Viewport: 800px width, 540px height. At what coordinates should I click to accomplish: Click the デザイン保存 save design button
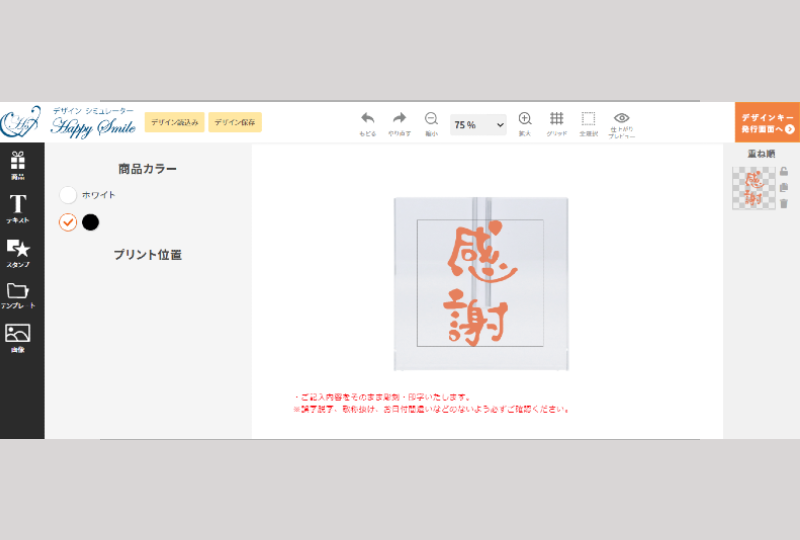(x=235, y=122)
